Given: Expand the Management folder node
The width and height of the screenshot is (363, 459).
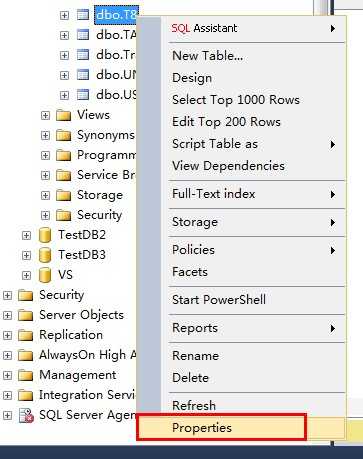Looking at the screenshot, I should pos(7,375).
